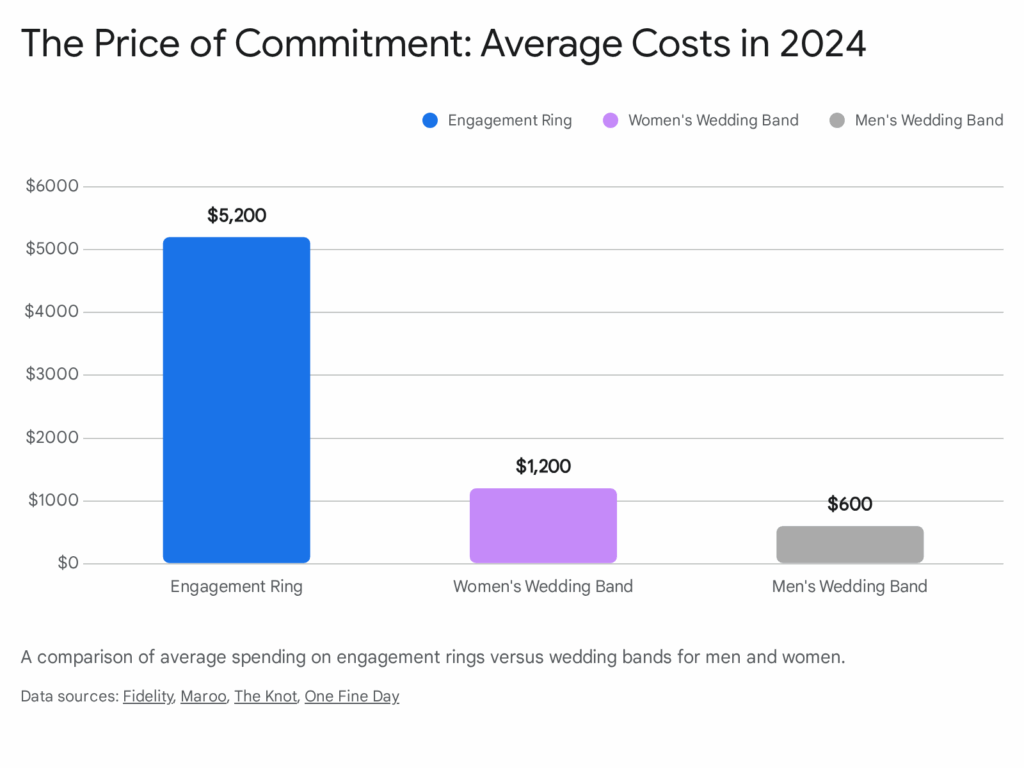Image resolution: width=1024 pixels, height=768 pixels.
Task: Click the $5,200 value label
Action: click(237, 215)
